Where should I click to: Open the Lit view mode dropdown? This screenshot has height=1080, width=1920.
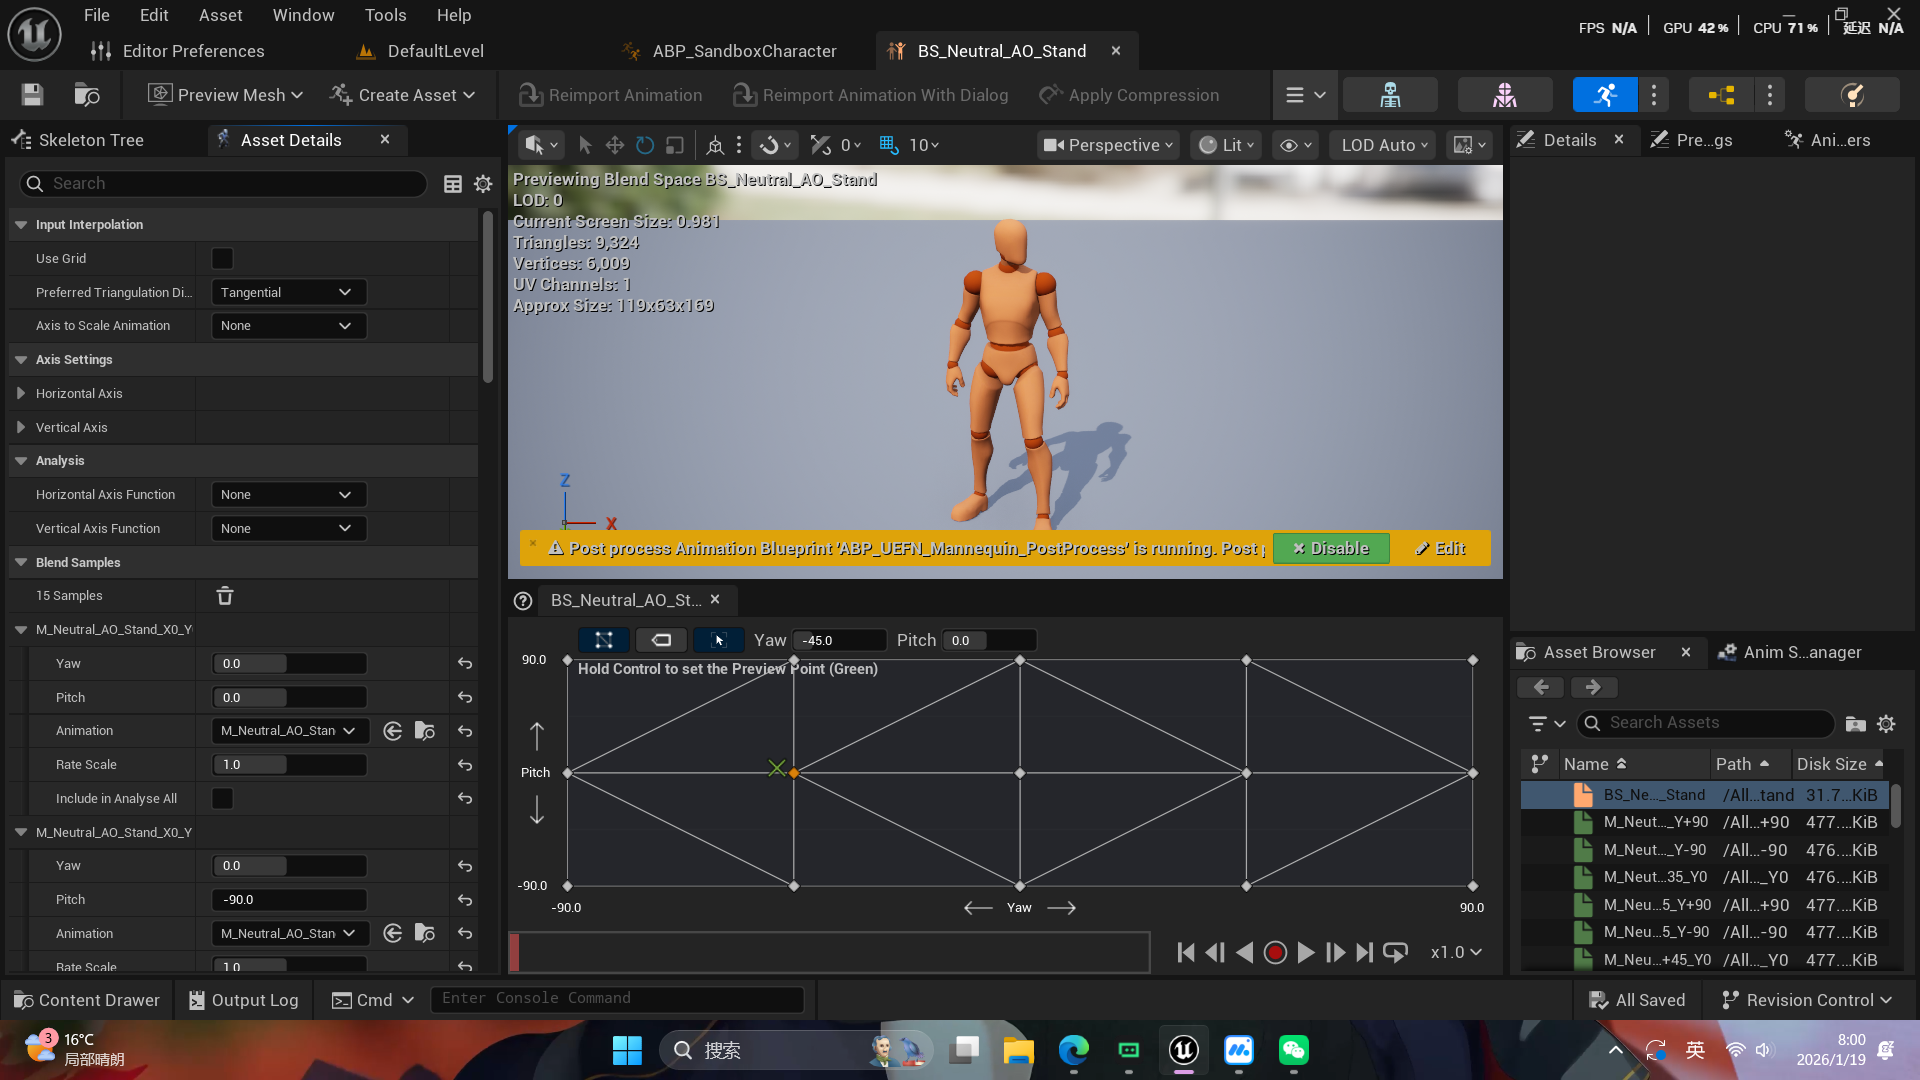pos(1226,145)
